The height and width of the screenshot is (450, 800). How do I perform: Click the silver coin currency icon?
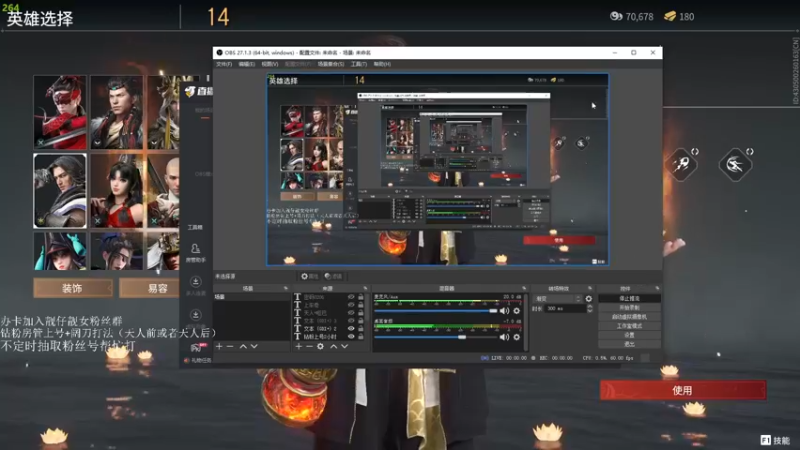(616, 16)
